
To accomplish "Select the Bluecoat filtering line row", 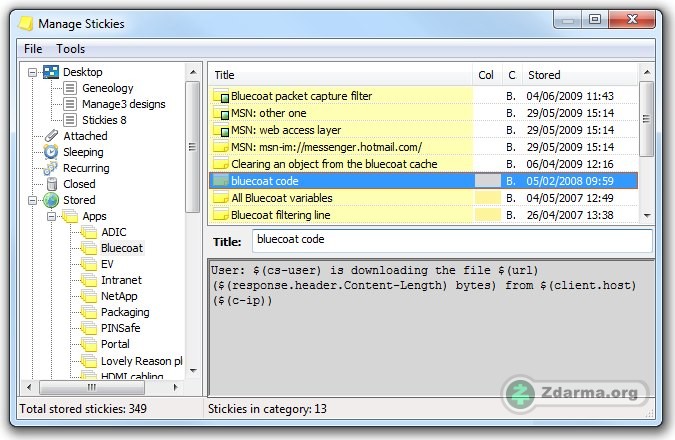I will coord(423,215).
